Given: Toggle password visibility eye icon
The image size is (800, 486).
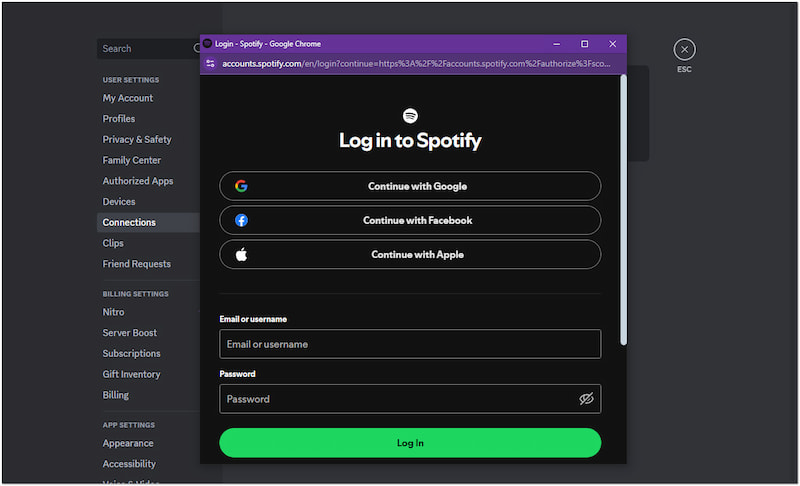Looking at the screenshot, I should point(586,398).
